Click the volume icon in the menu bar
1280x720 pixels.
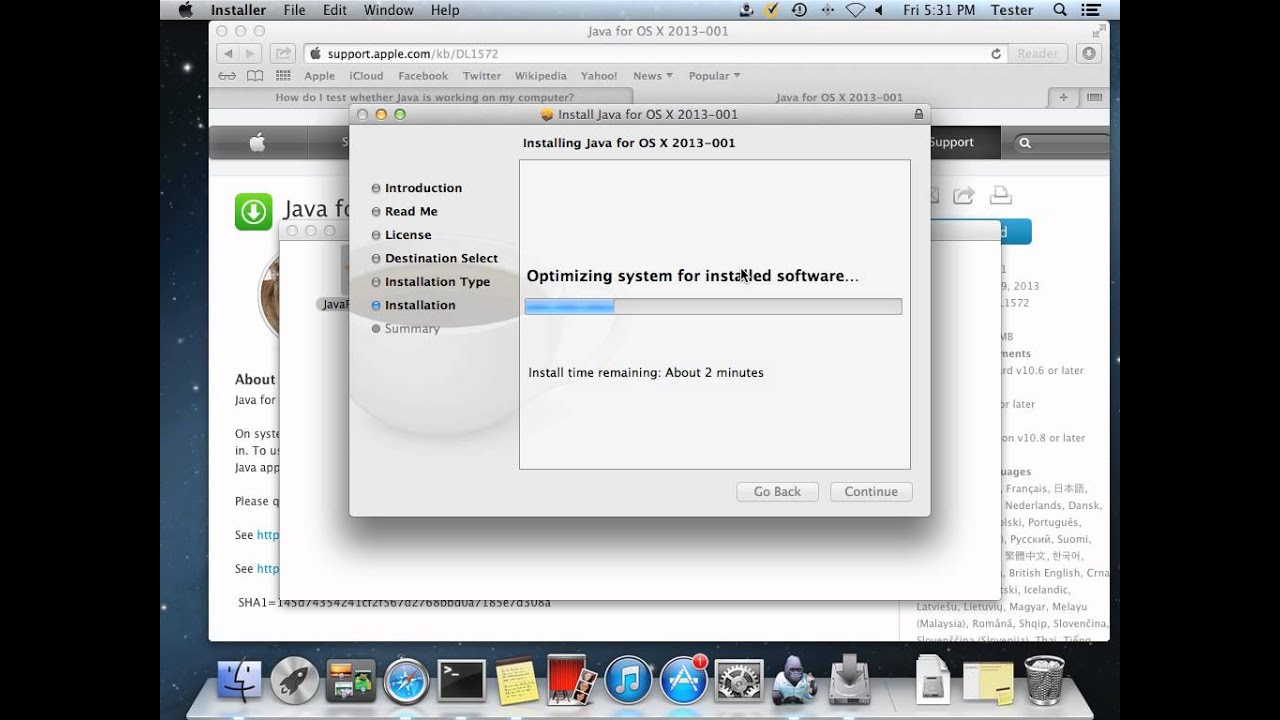coord(881,10)
